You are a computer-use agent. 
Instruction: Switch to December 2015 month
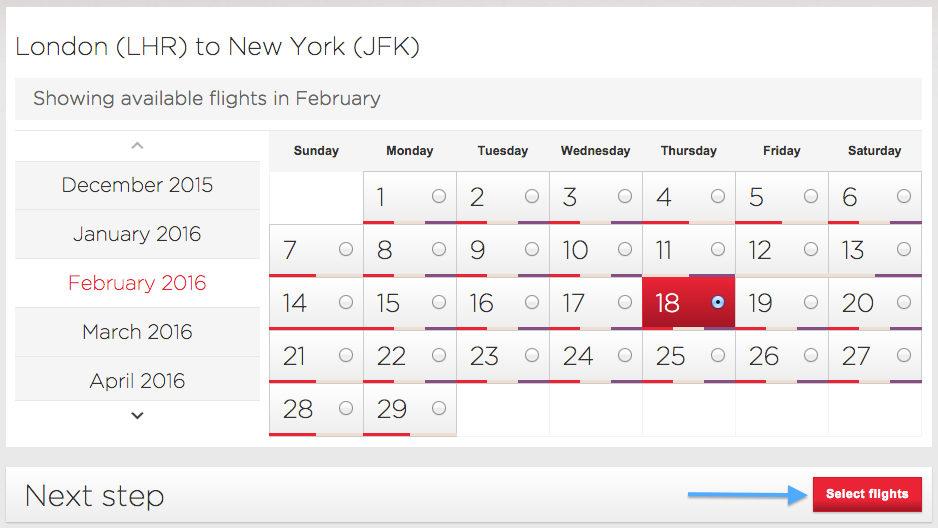pos(137,185)
